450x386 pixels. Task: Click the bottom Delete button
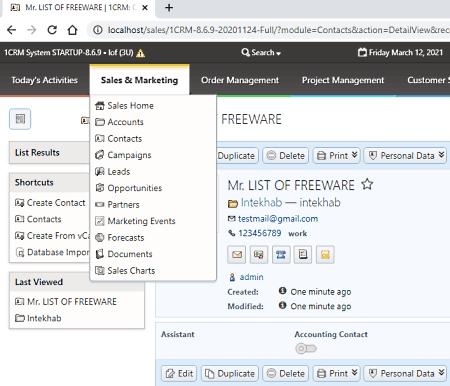(x=285, y=373)
